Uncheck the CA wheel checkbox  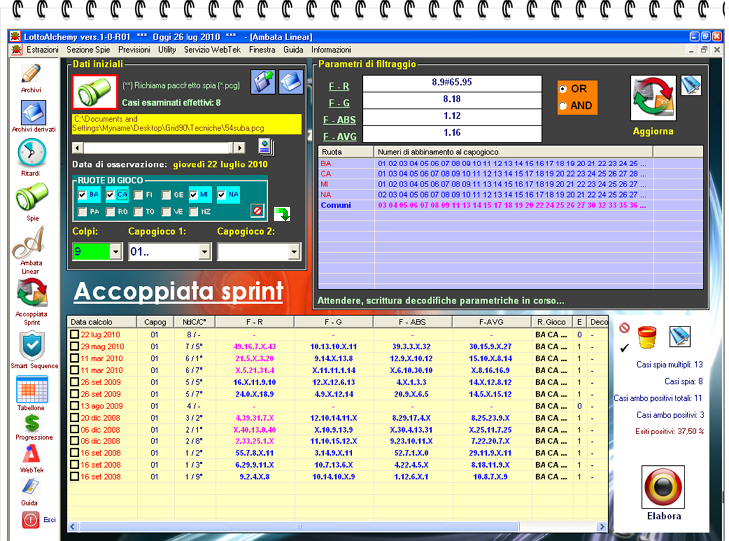(x=110, y=195)
